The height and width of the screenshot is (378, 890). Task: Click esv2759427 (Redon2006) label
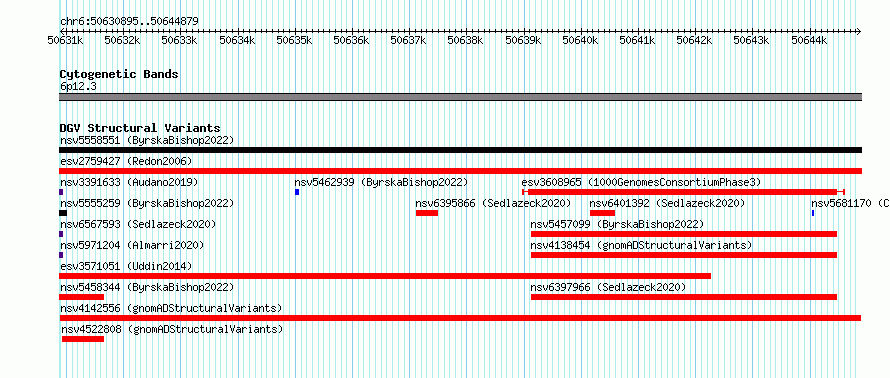(x=126, y=161)
